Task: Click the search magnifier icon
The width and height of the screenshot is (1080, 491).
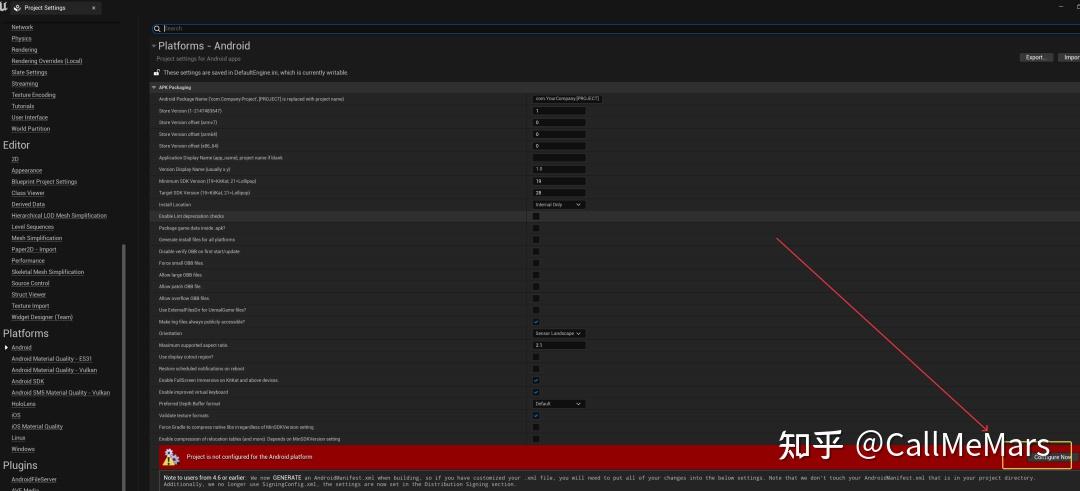Action: tap(158, 28)
